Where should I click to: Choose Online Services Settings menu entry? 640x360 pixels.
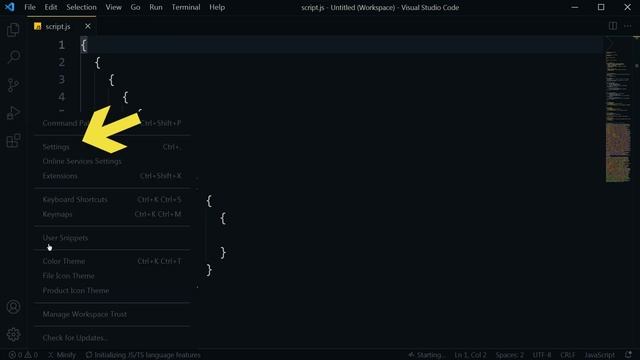click(112, 162)
